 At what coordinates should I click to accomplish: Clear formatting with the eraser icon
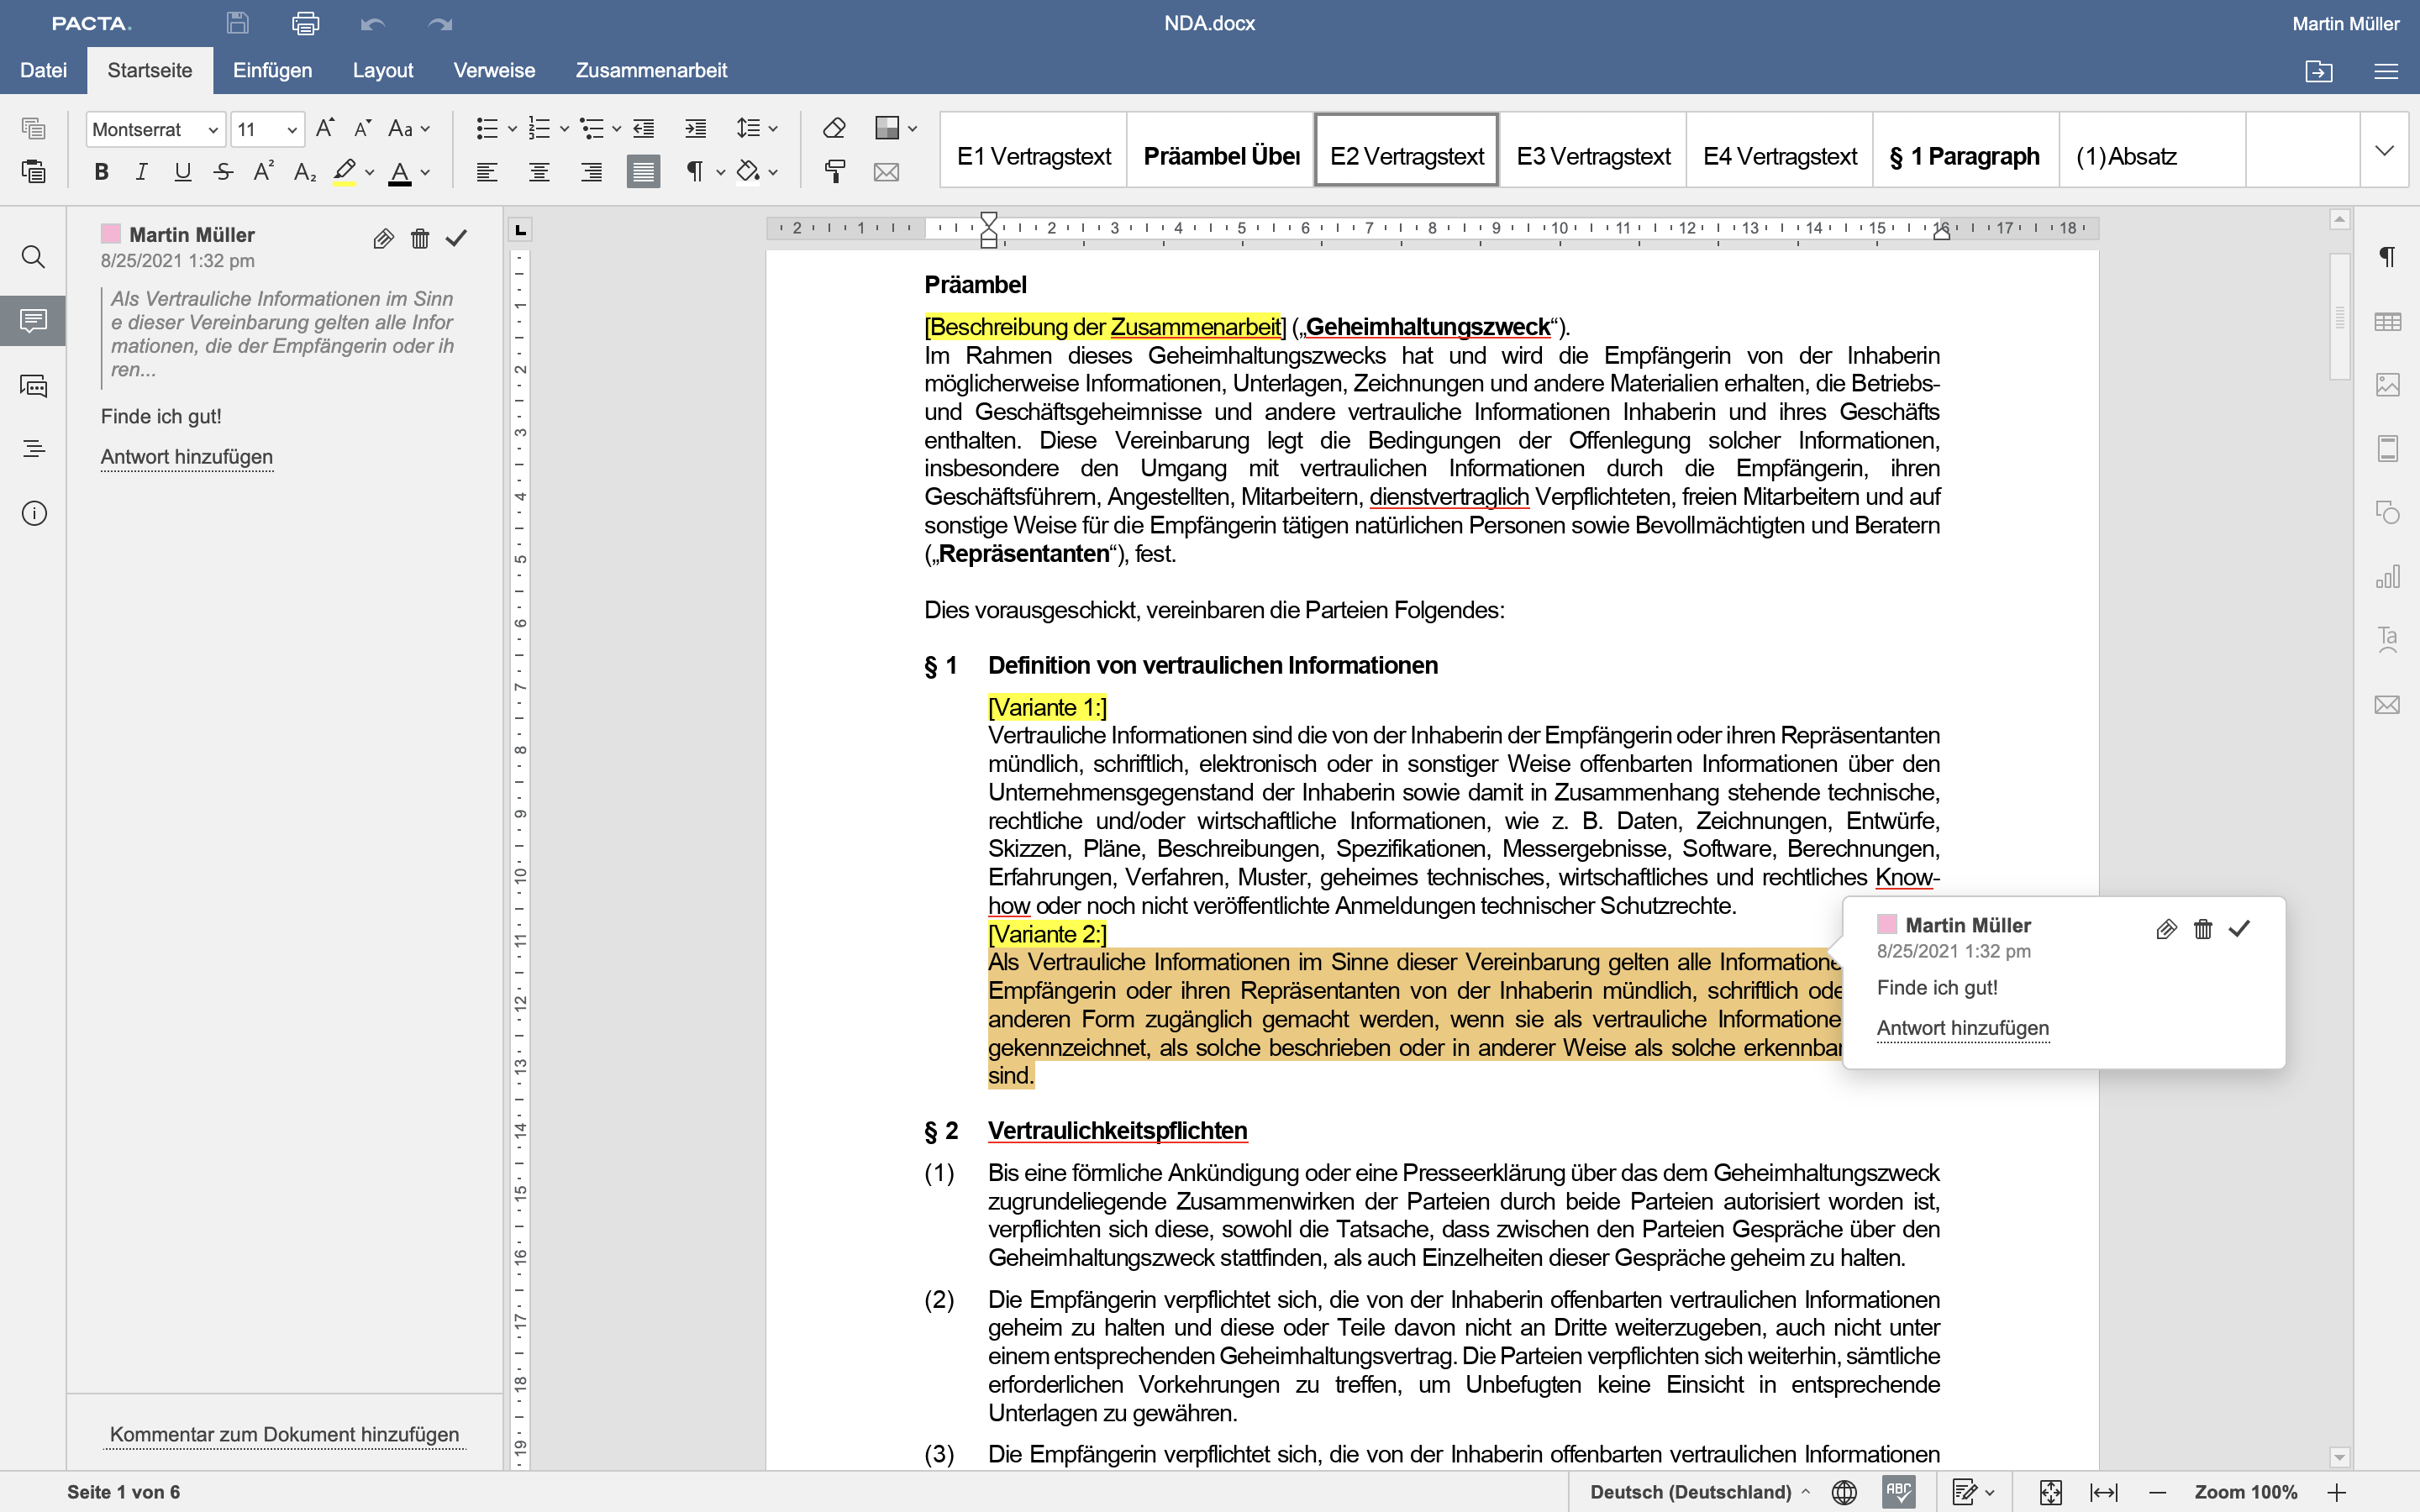point(834,128)
